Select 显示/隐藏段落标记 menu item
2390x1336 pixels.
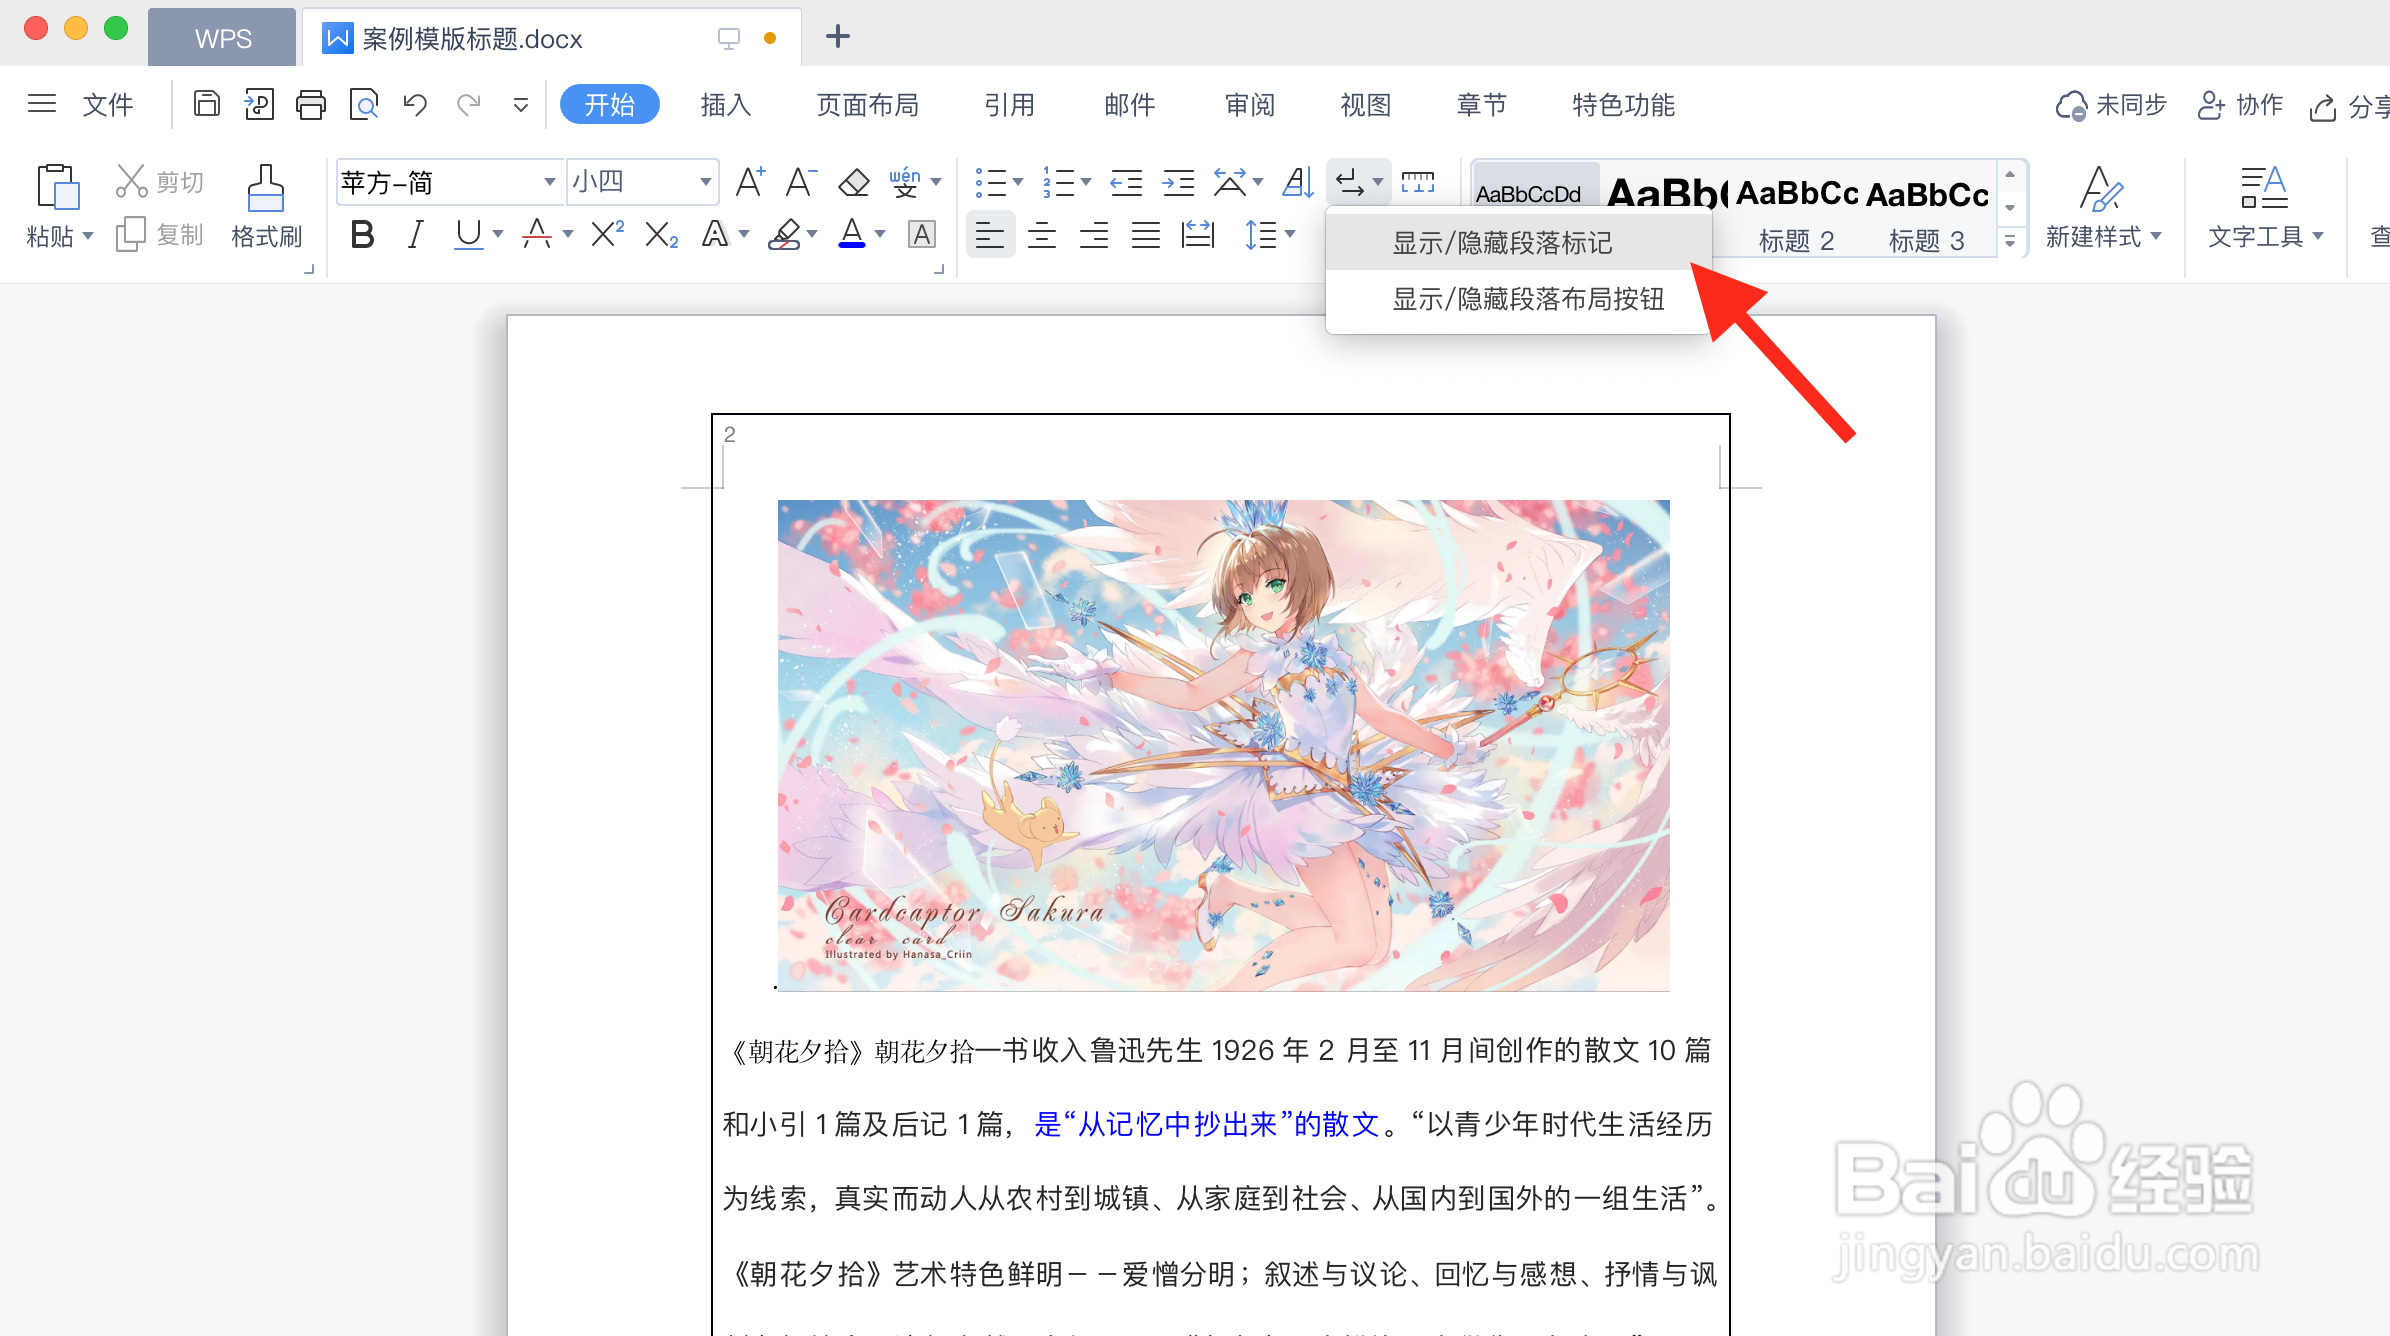pyautogui.click(x=1518, y=242)
